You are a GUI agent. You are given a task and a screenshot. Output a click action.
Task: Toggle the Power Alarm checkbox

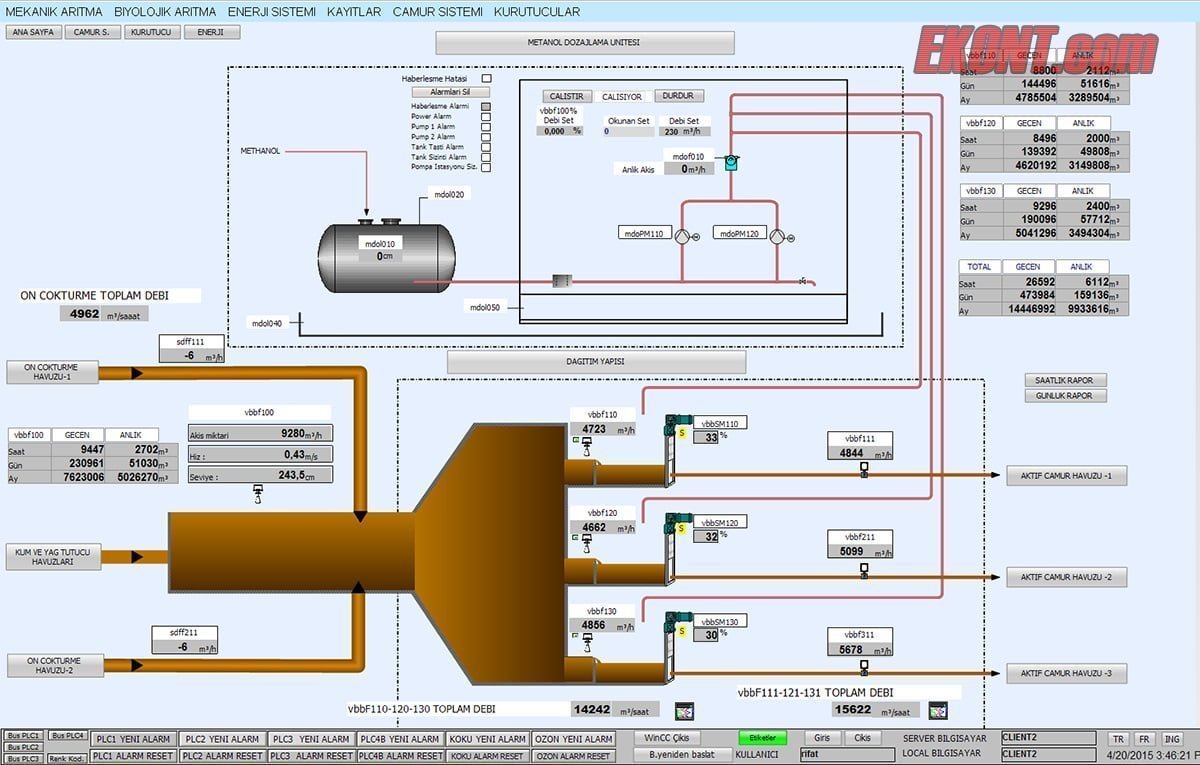coord(486,116)
